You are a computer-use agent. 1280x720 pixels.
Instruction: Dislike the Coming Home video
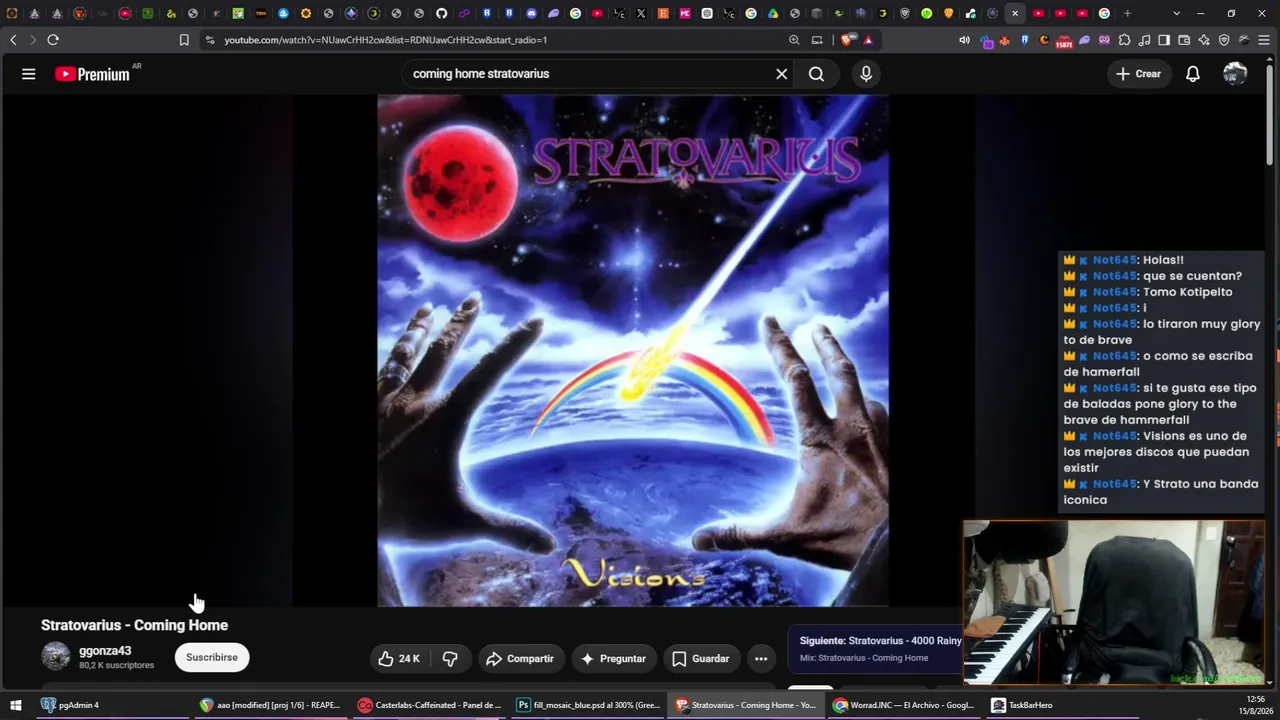[x=450, y=659]
